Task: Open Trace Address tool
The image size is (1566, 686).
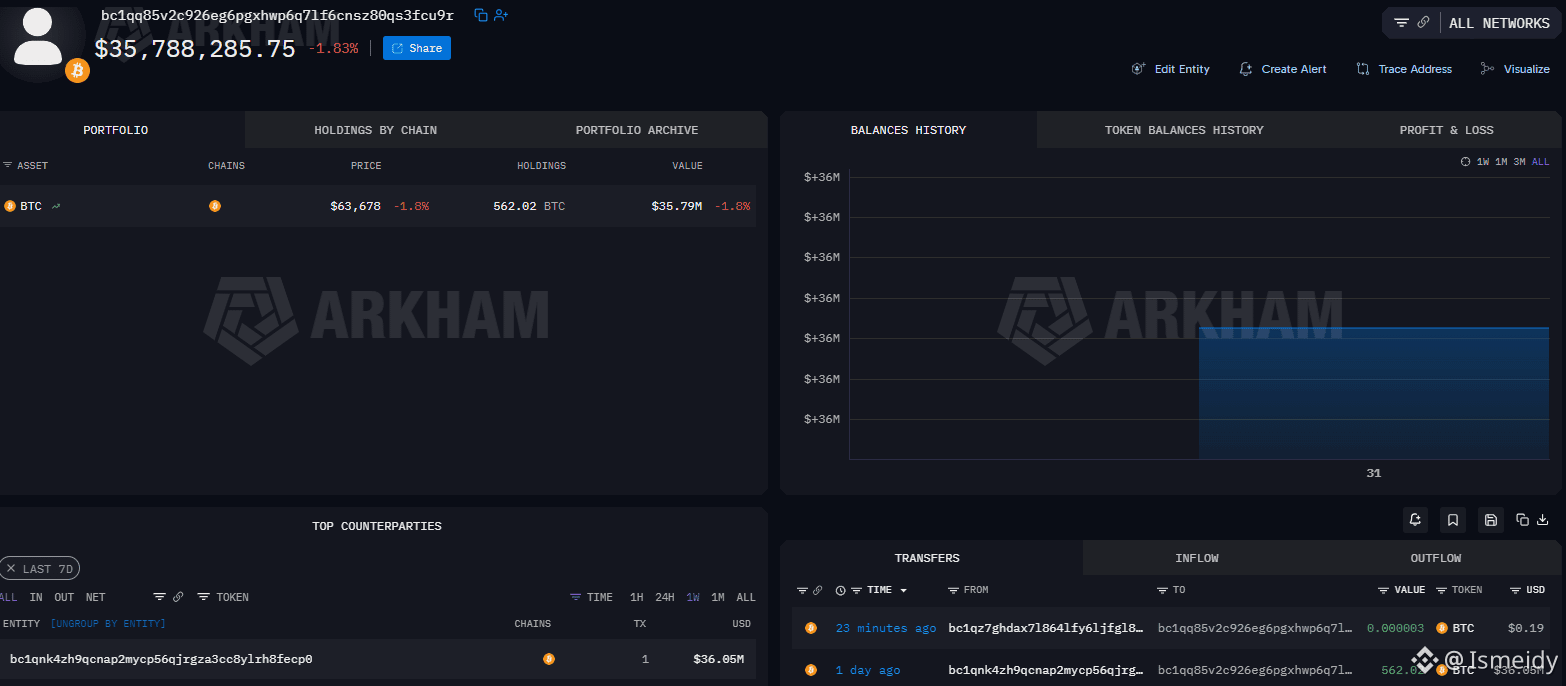Action: [x=1404, y=69]
